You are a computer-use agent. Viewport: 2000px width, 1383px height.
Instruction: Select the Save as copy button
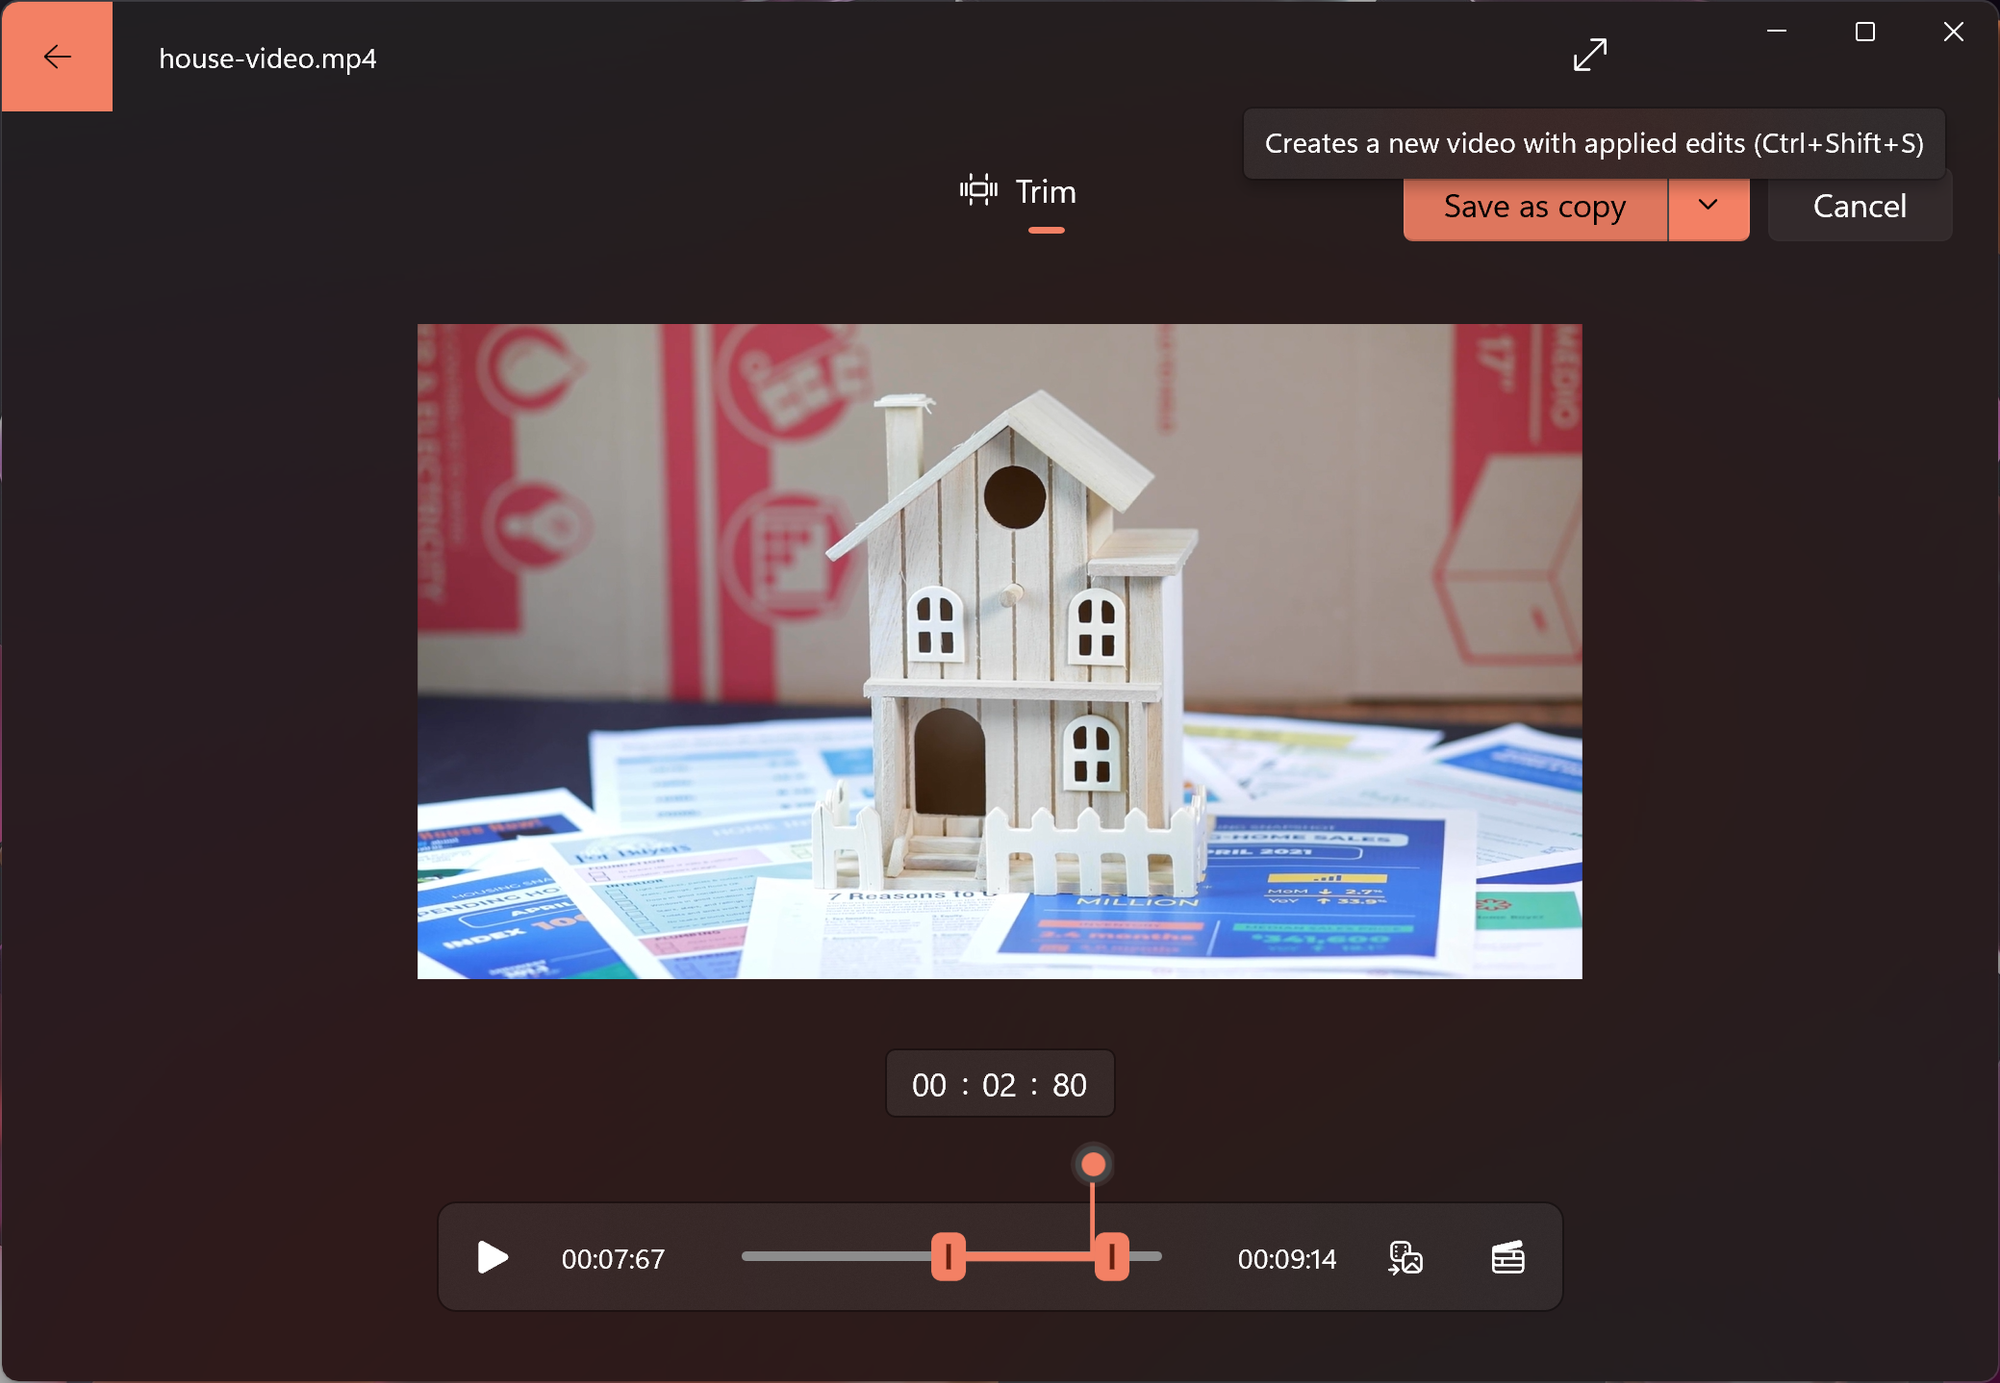1533,207
